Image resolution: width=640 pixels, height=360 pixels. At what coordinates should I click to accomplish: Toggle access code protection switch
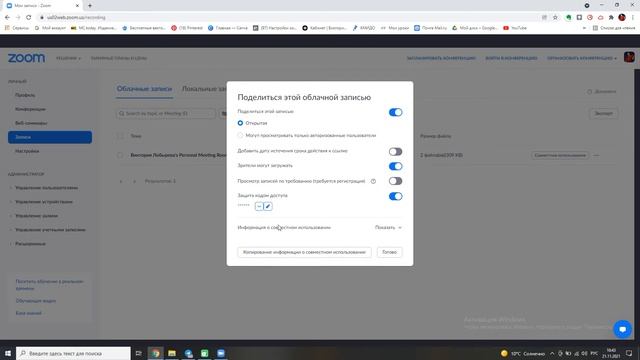click(395, 196)
